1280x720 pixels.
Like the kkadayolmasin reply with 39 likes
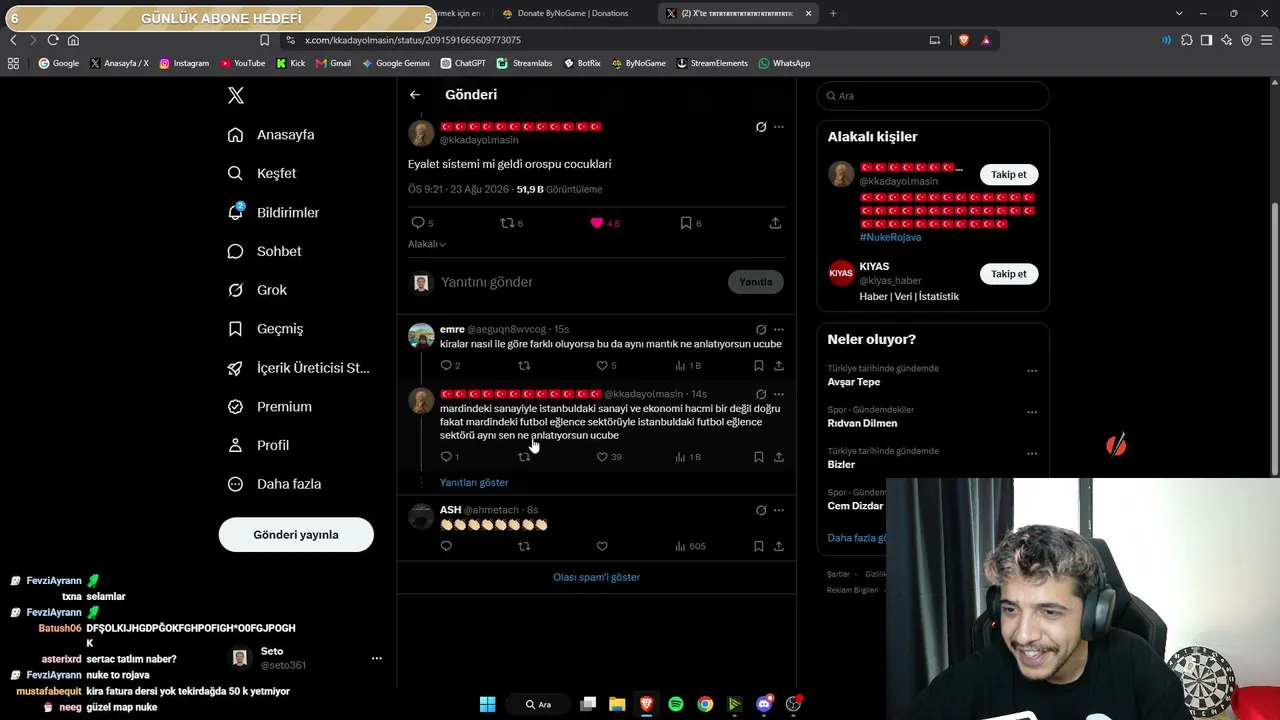coord(602,457)
